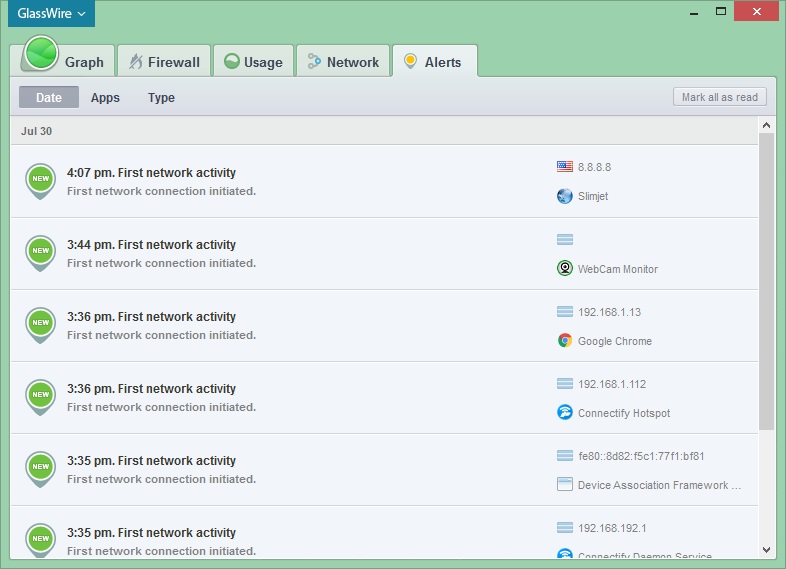
Task: Click the Connectify Hotspot icon
Action: [564, 412]
